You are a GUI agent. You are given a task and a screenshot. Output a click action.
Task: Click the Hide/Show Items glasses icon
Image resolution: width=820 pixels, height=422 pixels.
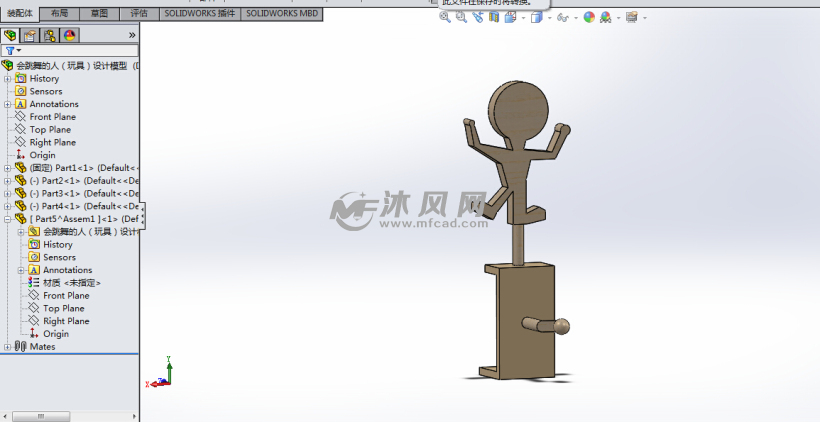(563, 17)
